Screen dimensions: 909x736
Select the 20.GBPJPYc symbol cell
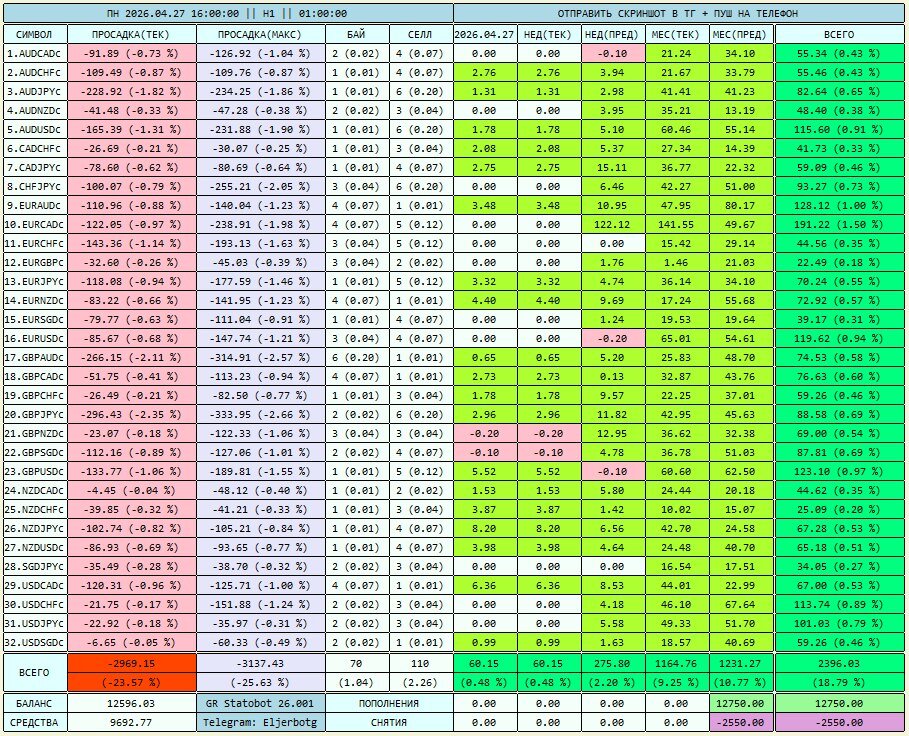(x=35, y=414)
